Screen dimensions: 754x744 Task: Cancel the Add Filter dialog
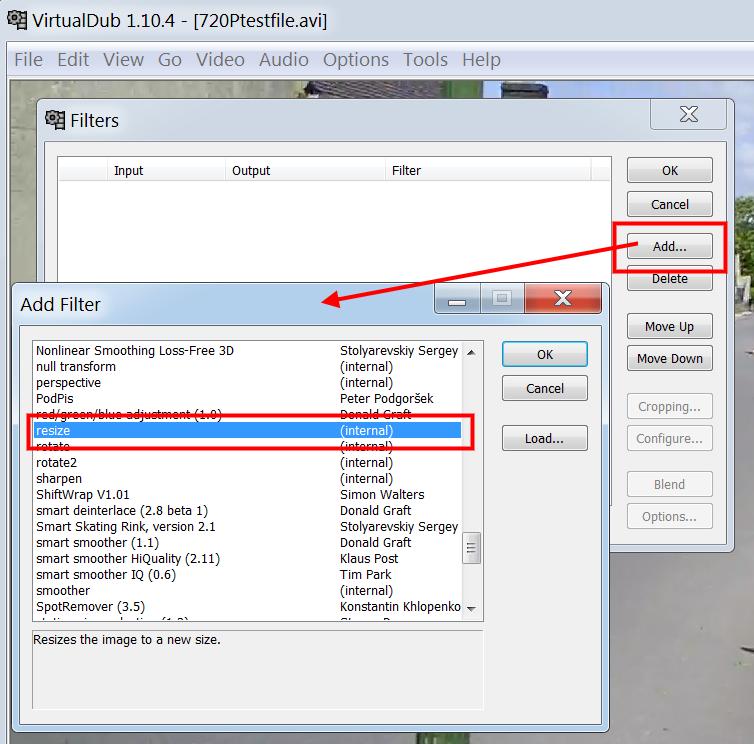[x=545, y=388]
